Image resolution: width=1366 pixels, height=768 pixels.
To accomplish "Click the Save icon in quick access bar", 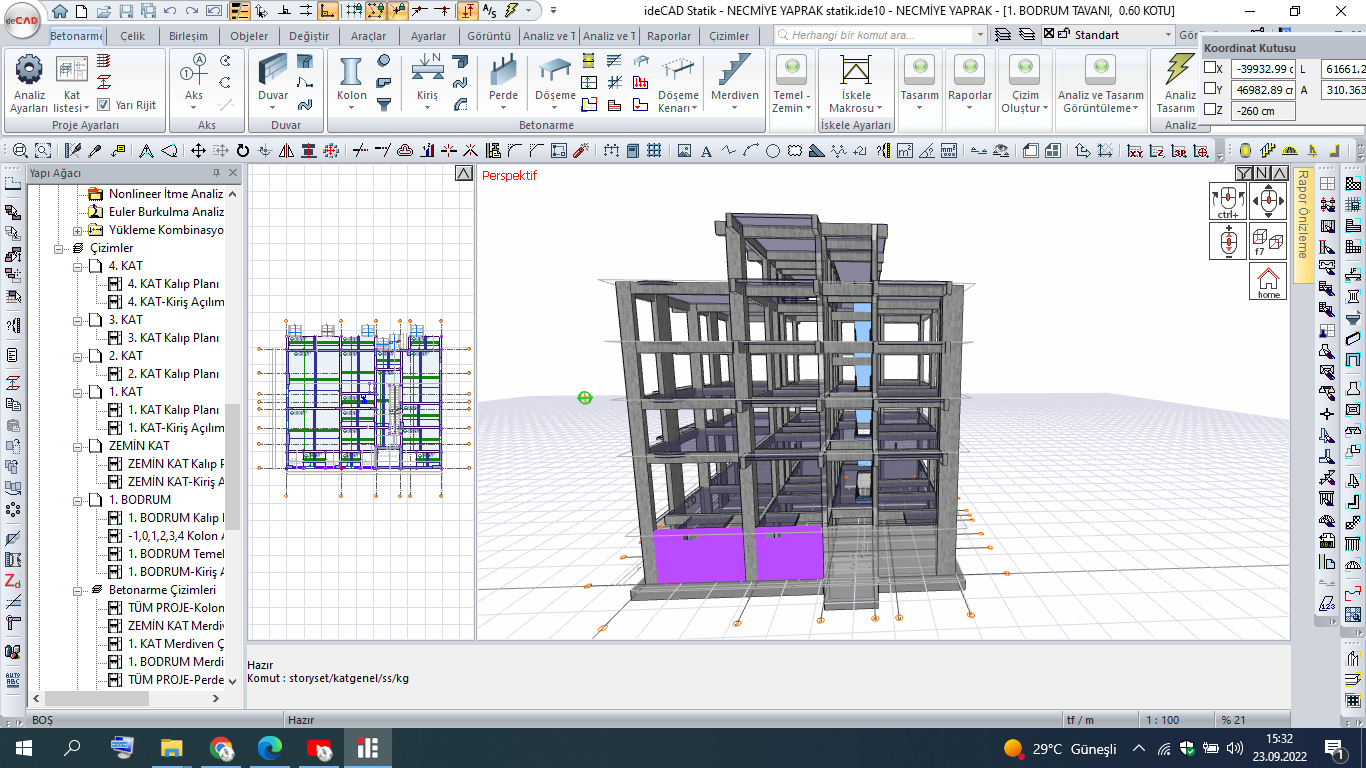I will point(126,11).
